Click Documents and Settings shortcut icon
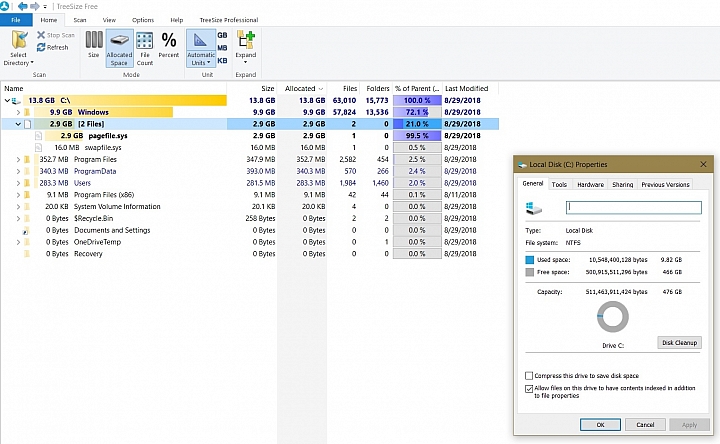This screenshot has height=444, width=720. [26, 230]
